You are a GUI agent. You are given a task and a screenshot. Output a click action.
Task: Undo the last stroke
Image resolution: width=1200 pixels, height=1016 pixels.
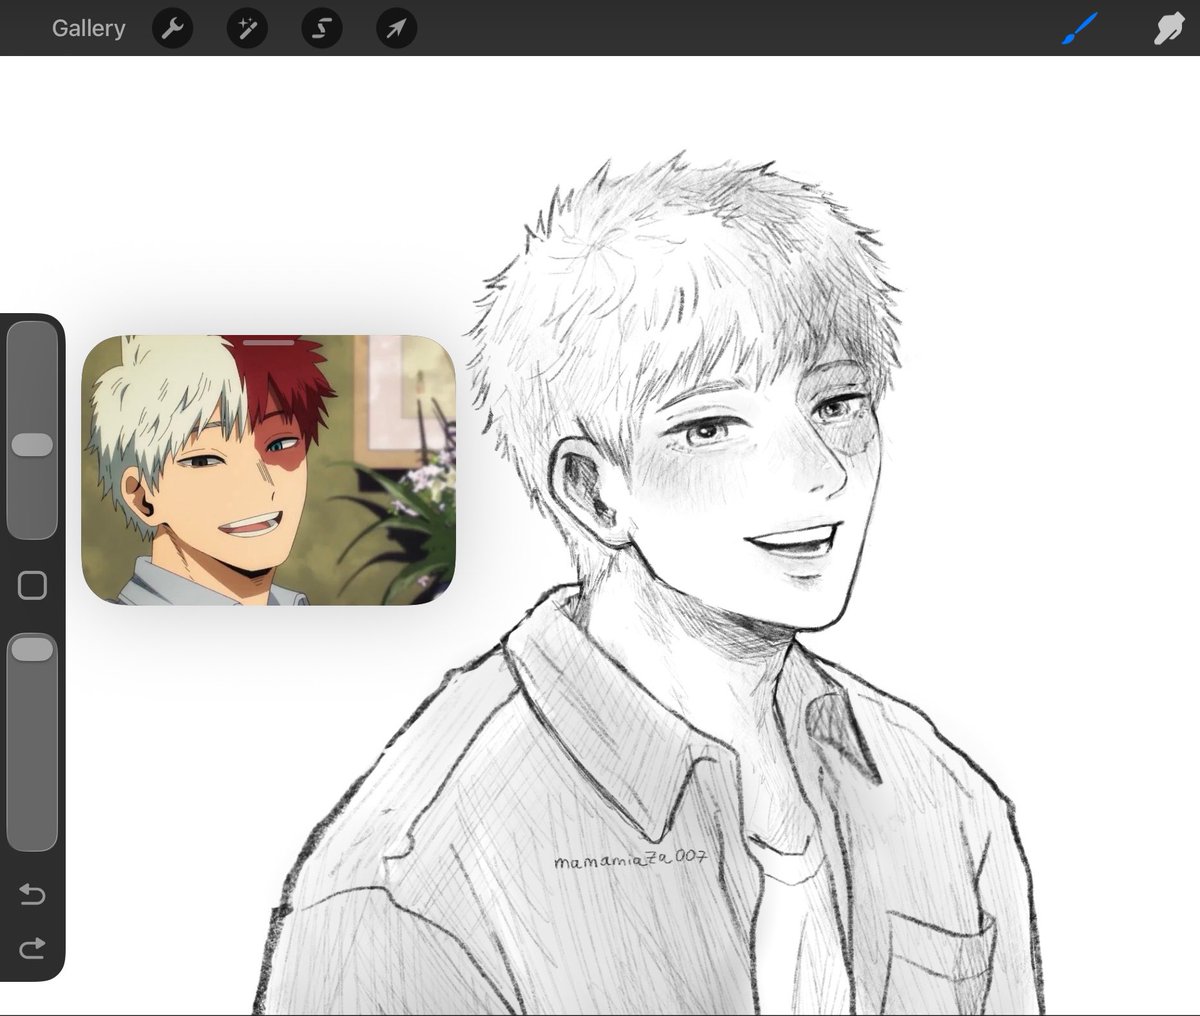pos(32,894)
